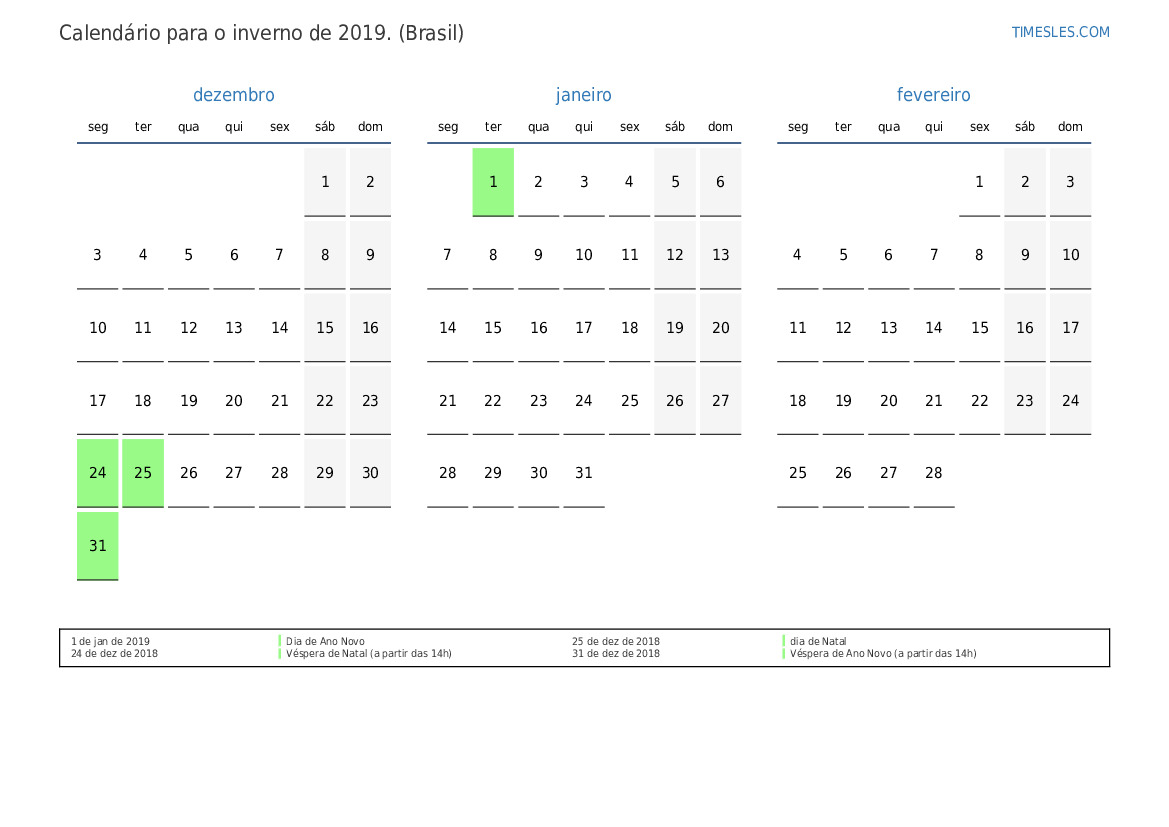The image size is (1169, 827).
Task: Select highlighted January 1 holiday cell
Action: click(x=493, y=182)
